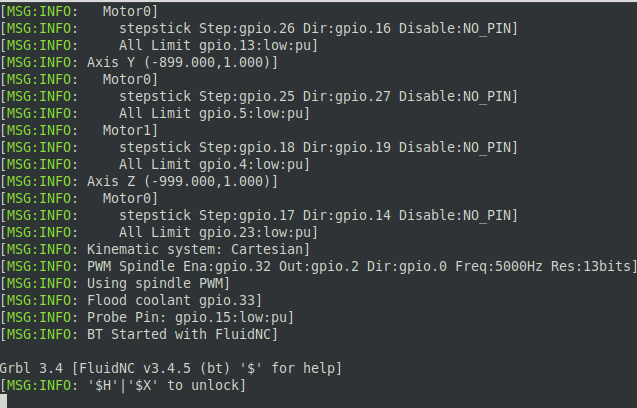Screen dimensions: 637x408
Task: Click the 'Motor1]' log line
Action: click(x=79, y=130)
